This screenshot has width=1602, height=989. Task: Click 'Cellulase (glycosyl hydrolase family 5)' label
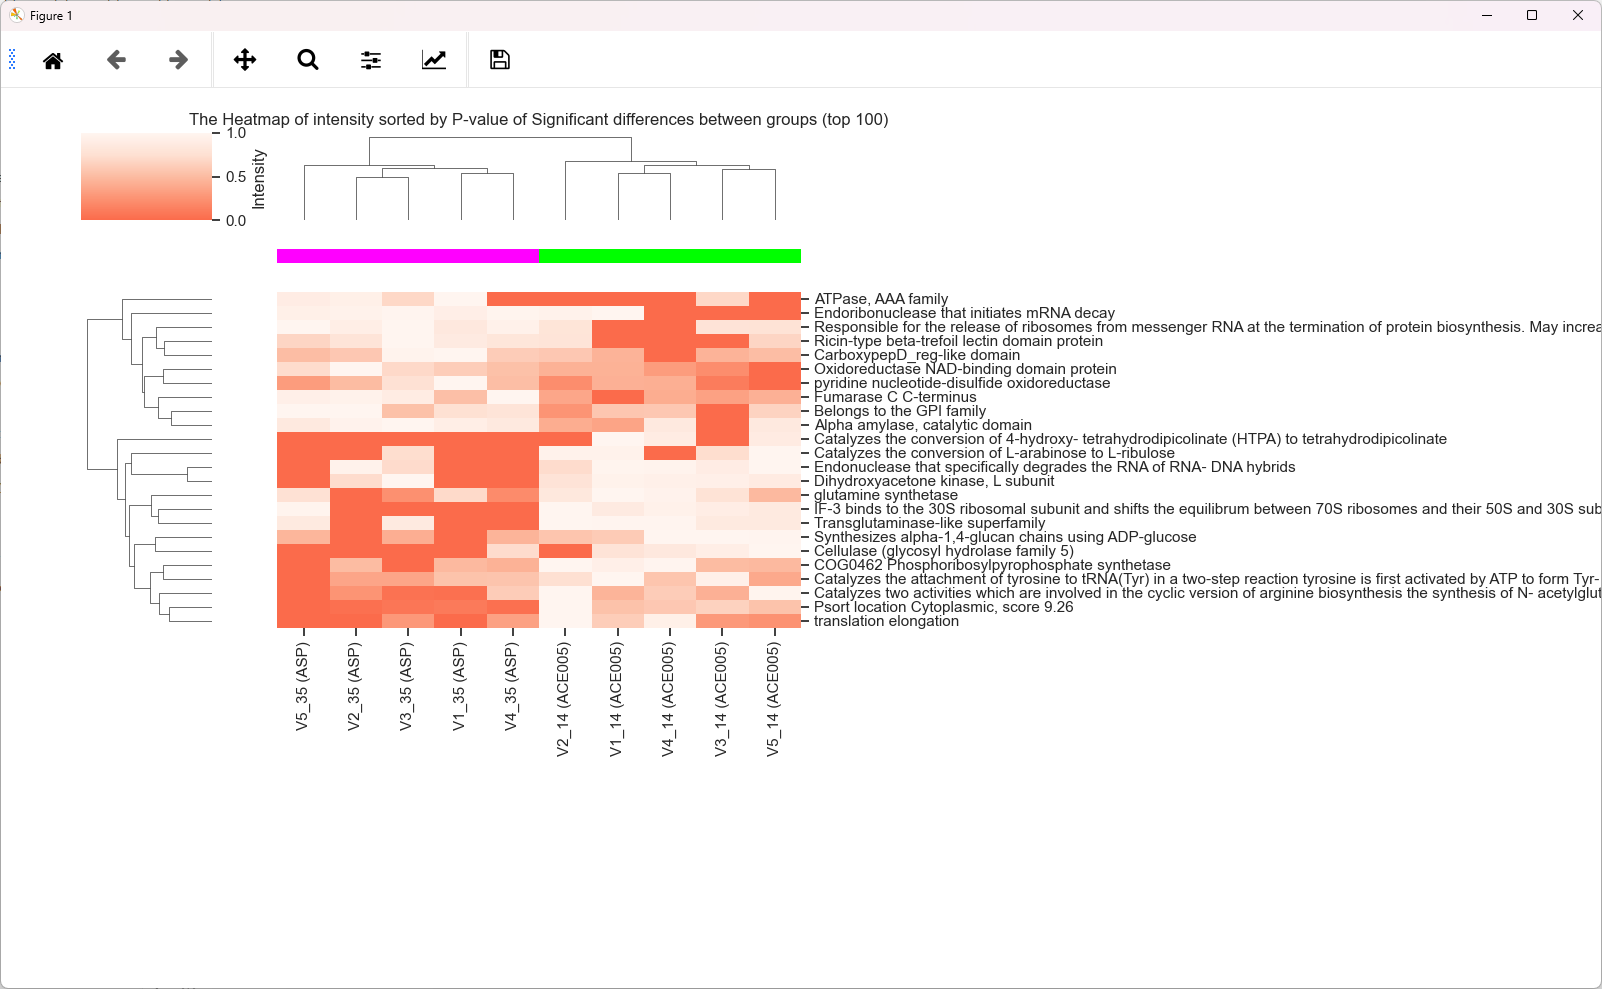[944, 551]
